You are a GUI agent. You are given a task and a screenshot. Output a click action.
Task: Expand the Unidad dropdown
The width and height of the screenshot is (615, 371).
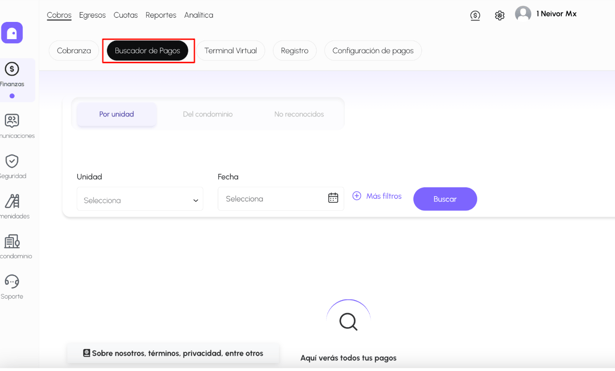[140, 200]
